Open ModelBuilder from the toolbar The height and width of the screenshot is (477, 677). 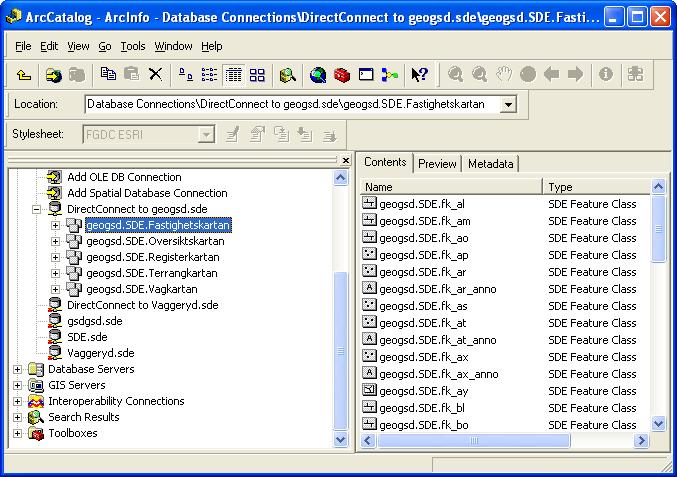tap(389, 75)
